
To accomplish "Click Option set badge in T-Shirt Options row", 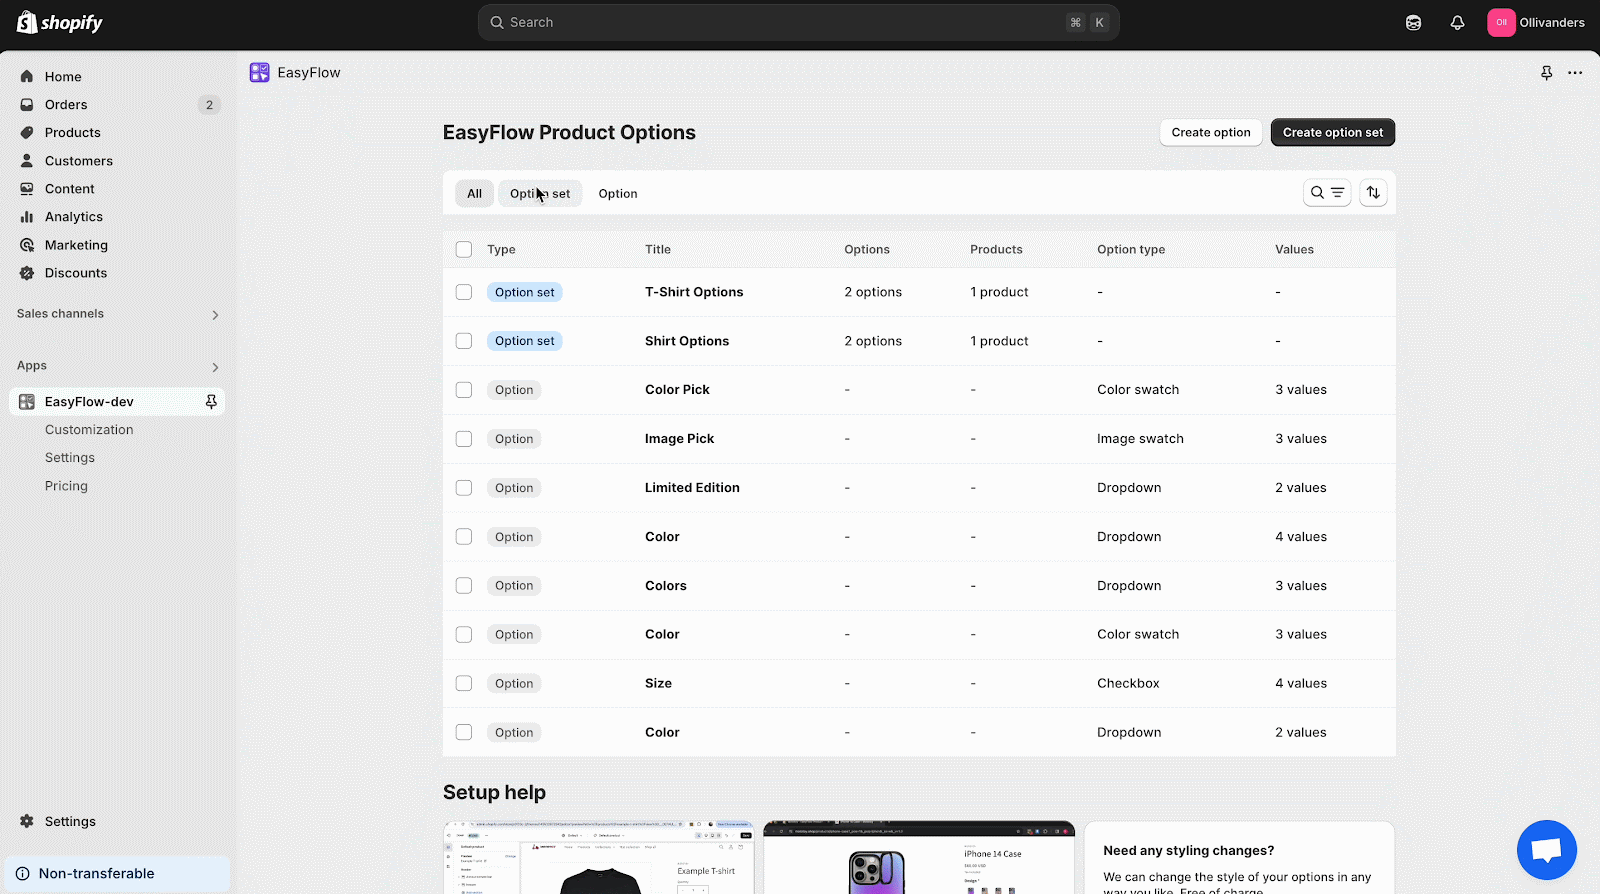I will [x=524, y=292].
